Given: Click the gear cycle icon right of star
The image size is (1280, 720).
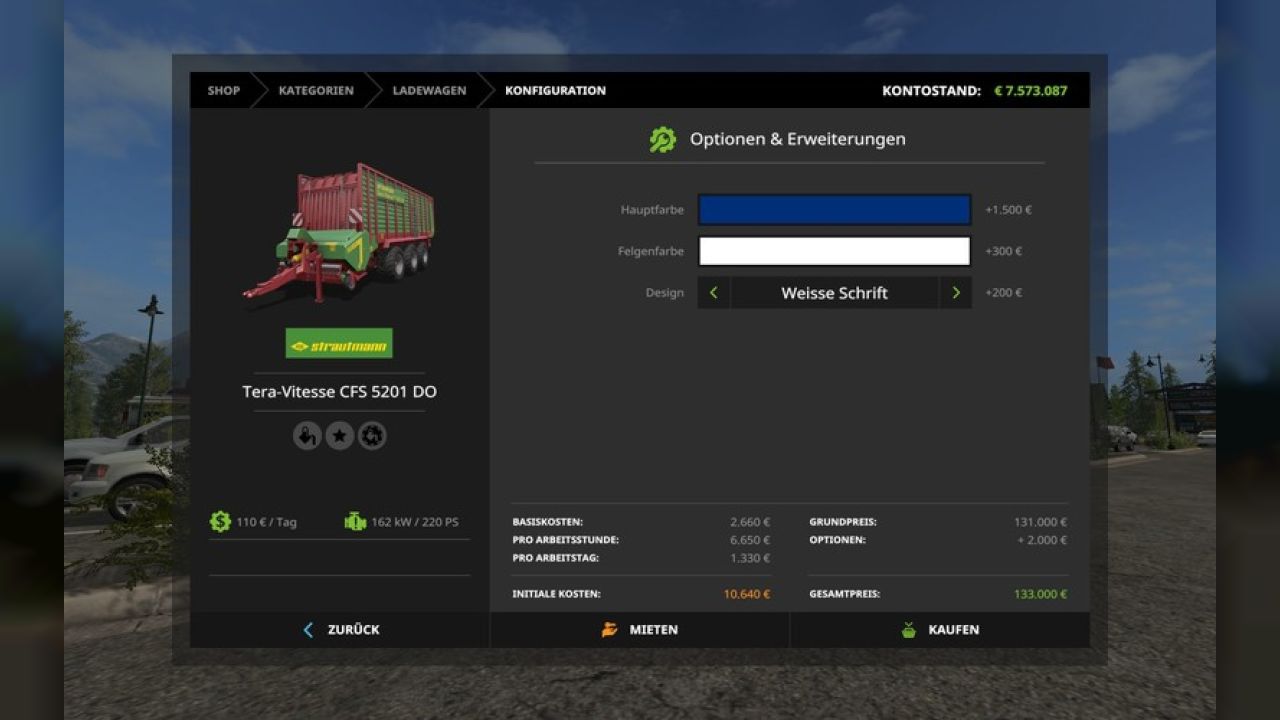Looking at the screenshot, I should click(x=372, y=436).
